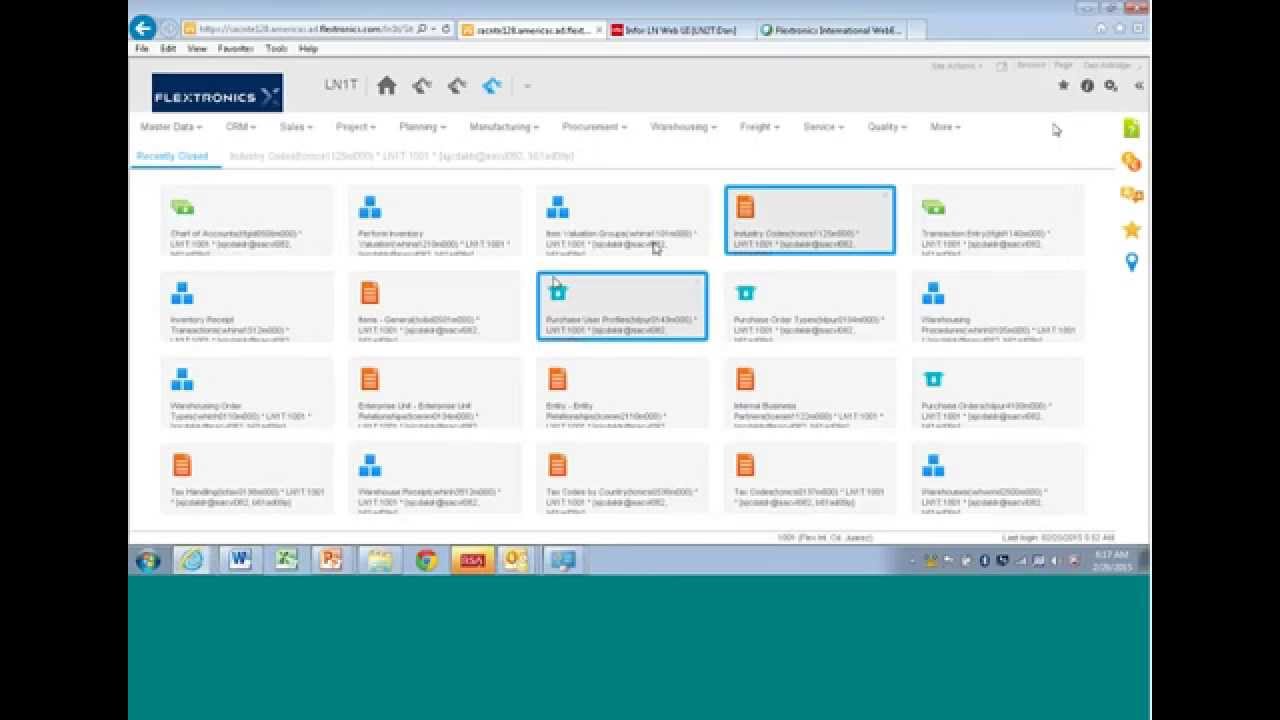Open browser Tools menu

click(x=277, y=48)
